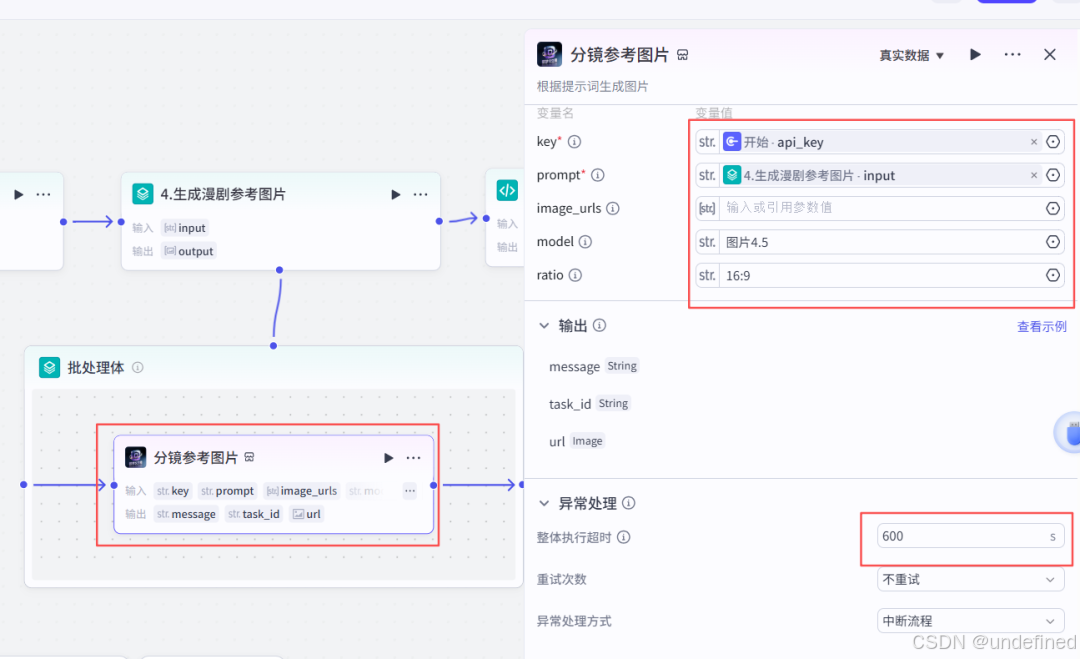Select the 分镜参考图片 node title on canvas

point(196,457)
